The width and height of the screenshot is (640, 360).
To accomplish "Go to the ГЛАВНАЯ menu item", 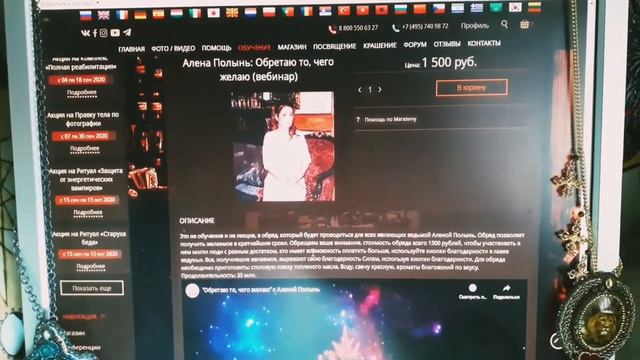I will [131, 49].
